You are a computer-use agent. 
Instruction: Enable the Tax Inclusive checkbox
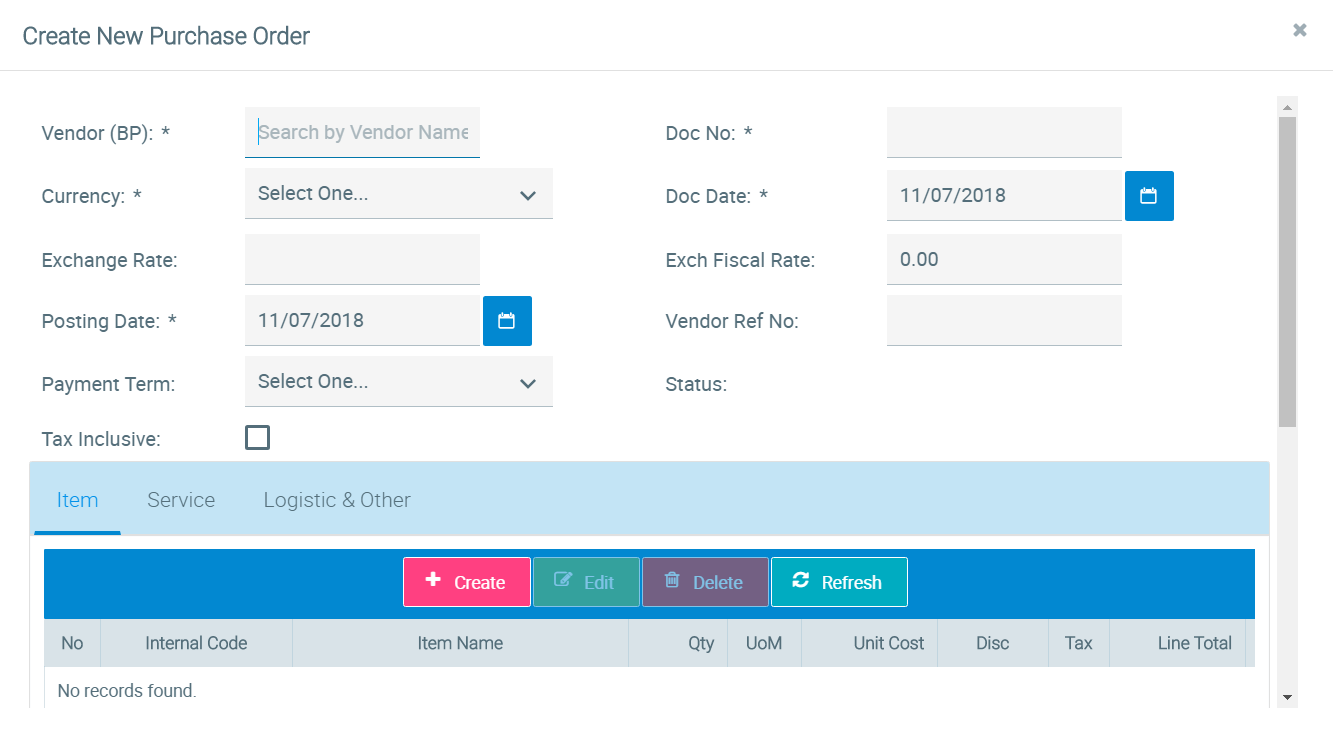(x=257, y=438)
